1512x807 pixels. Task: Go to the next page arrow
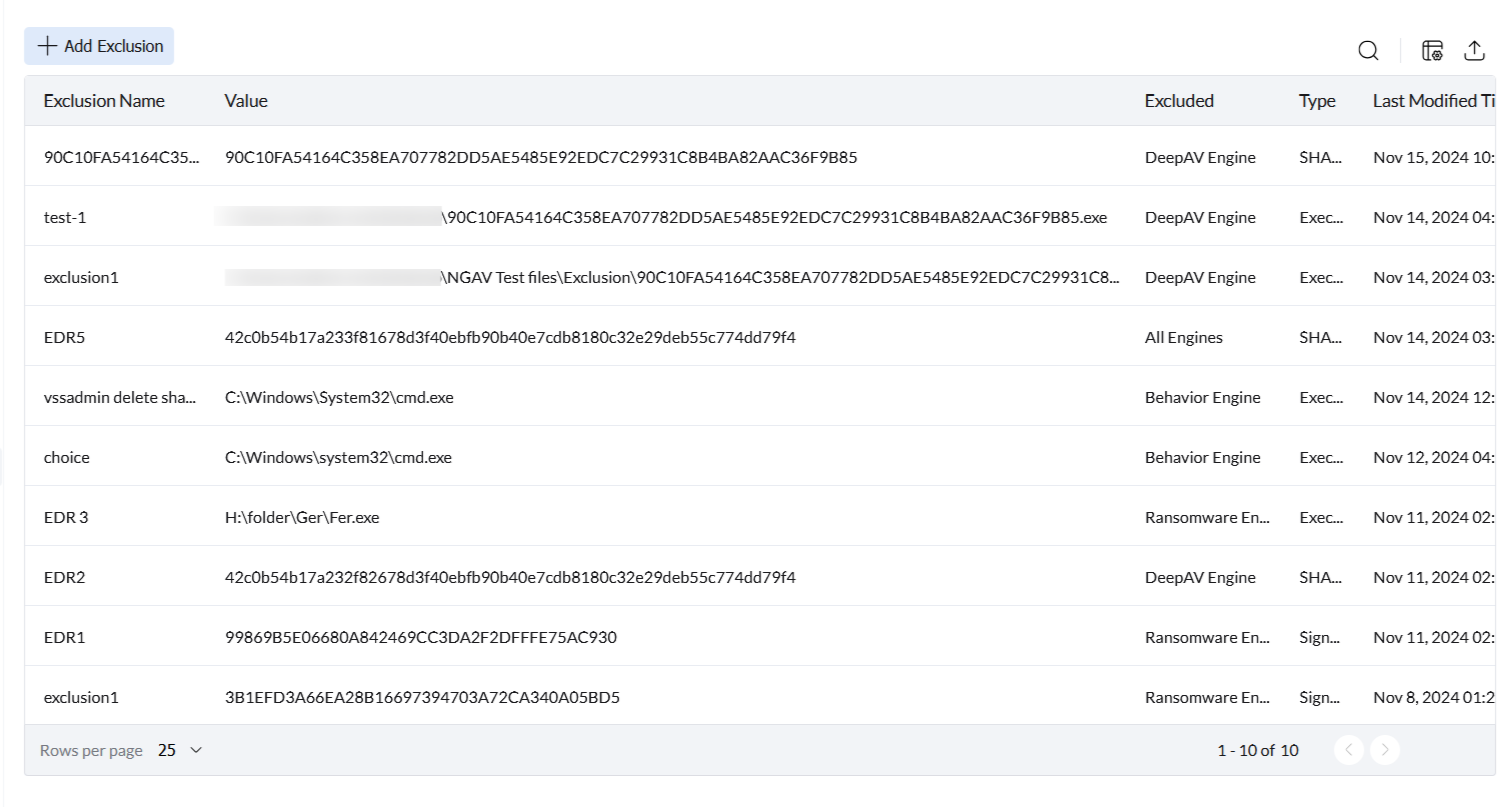pos(1384,750)
